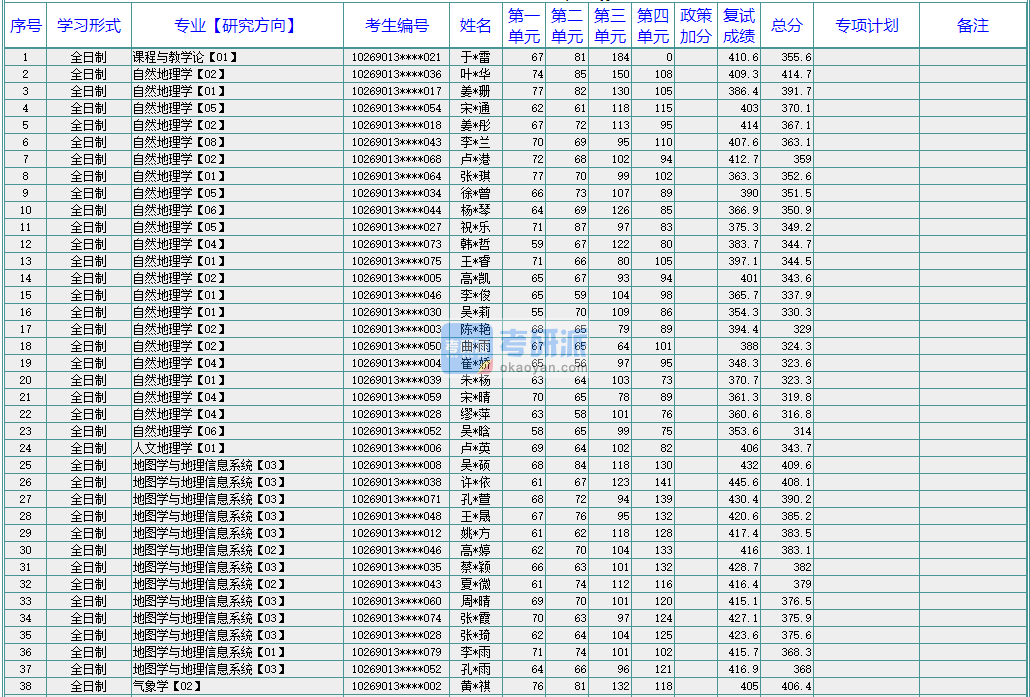Click the 复试成绩 column header
The image size is (1030, 697).
coord(739,26)
